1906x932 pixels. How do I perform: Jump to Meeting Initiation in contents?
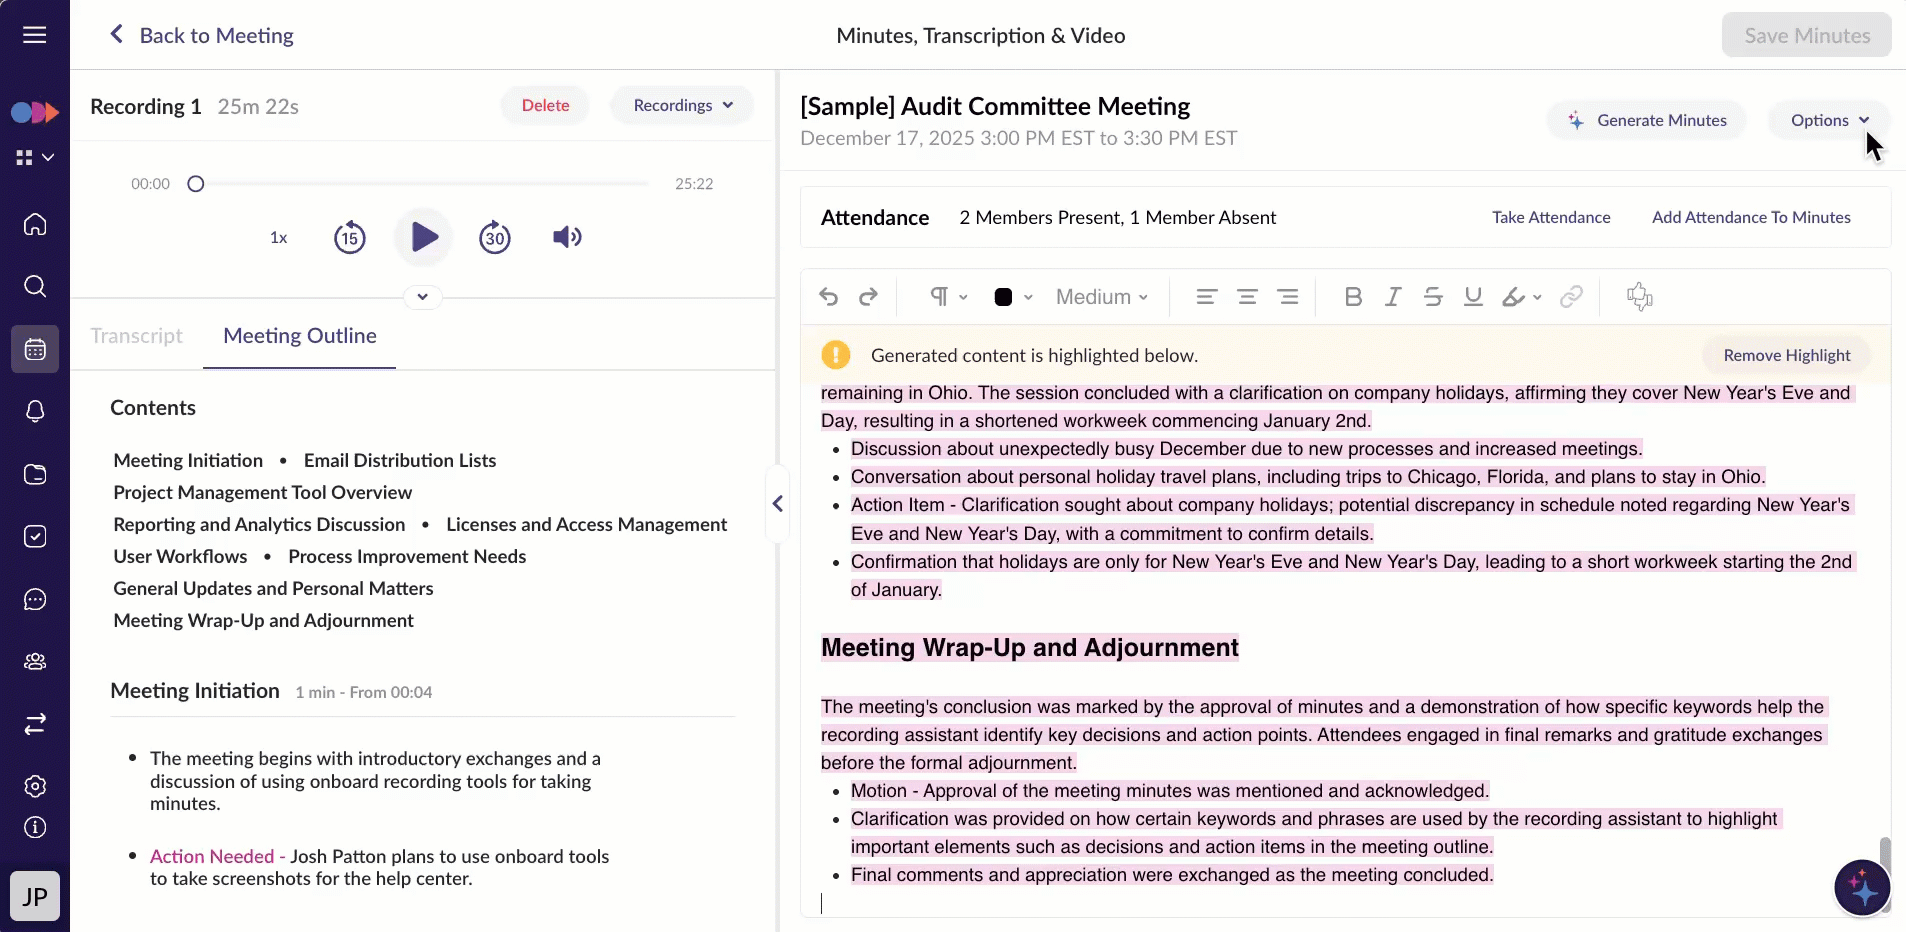188,461
